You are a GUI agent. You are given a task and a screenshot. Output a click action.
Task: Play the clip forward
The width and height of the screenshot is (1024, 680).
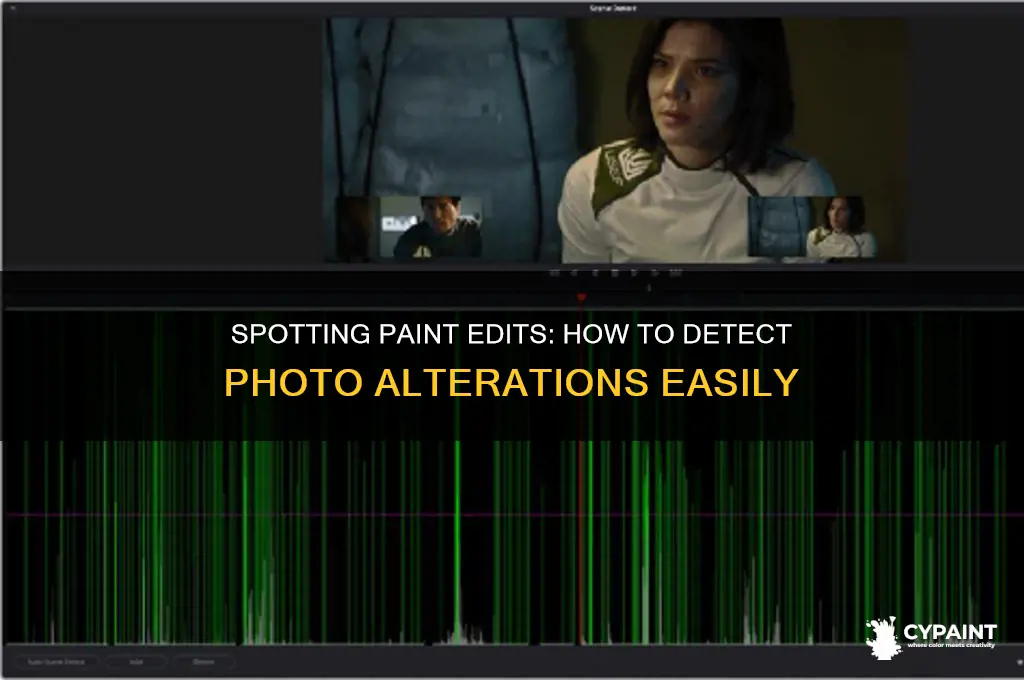(x=634, y=273)
